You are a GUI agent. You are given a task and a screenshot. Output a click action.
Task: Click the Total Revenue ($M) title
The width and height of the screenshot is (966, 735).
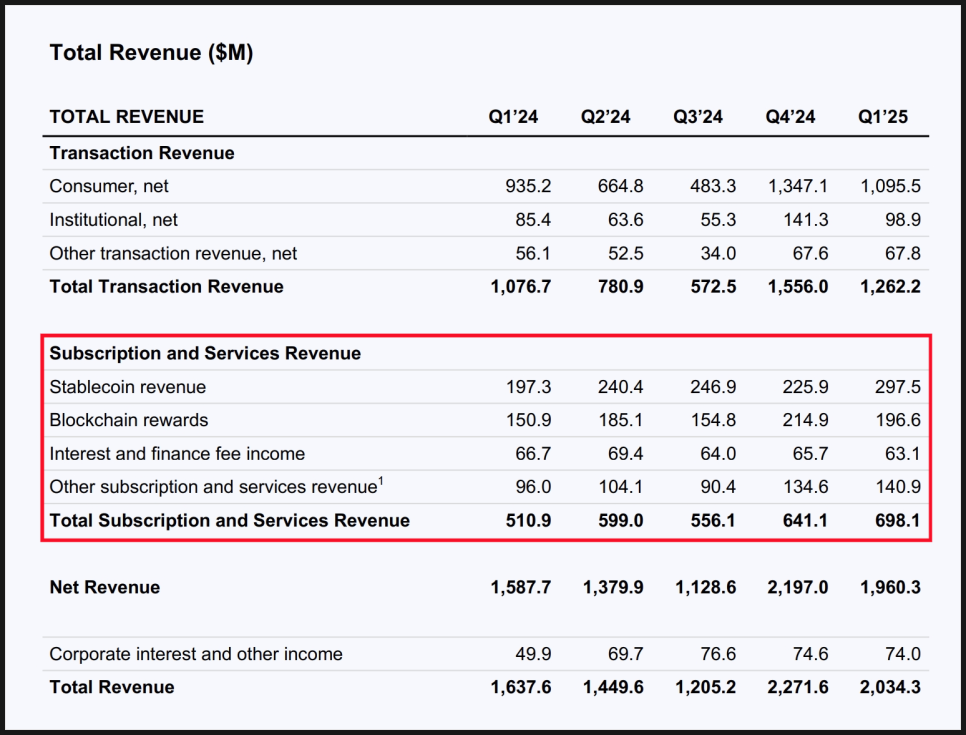151,53
